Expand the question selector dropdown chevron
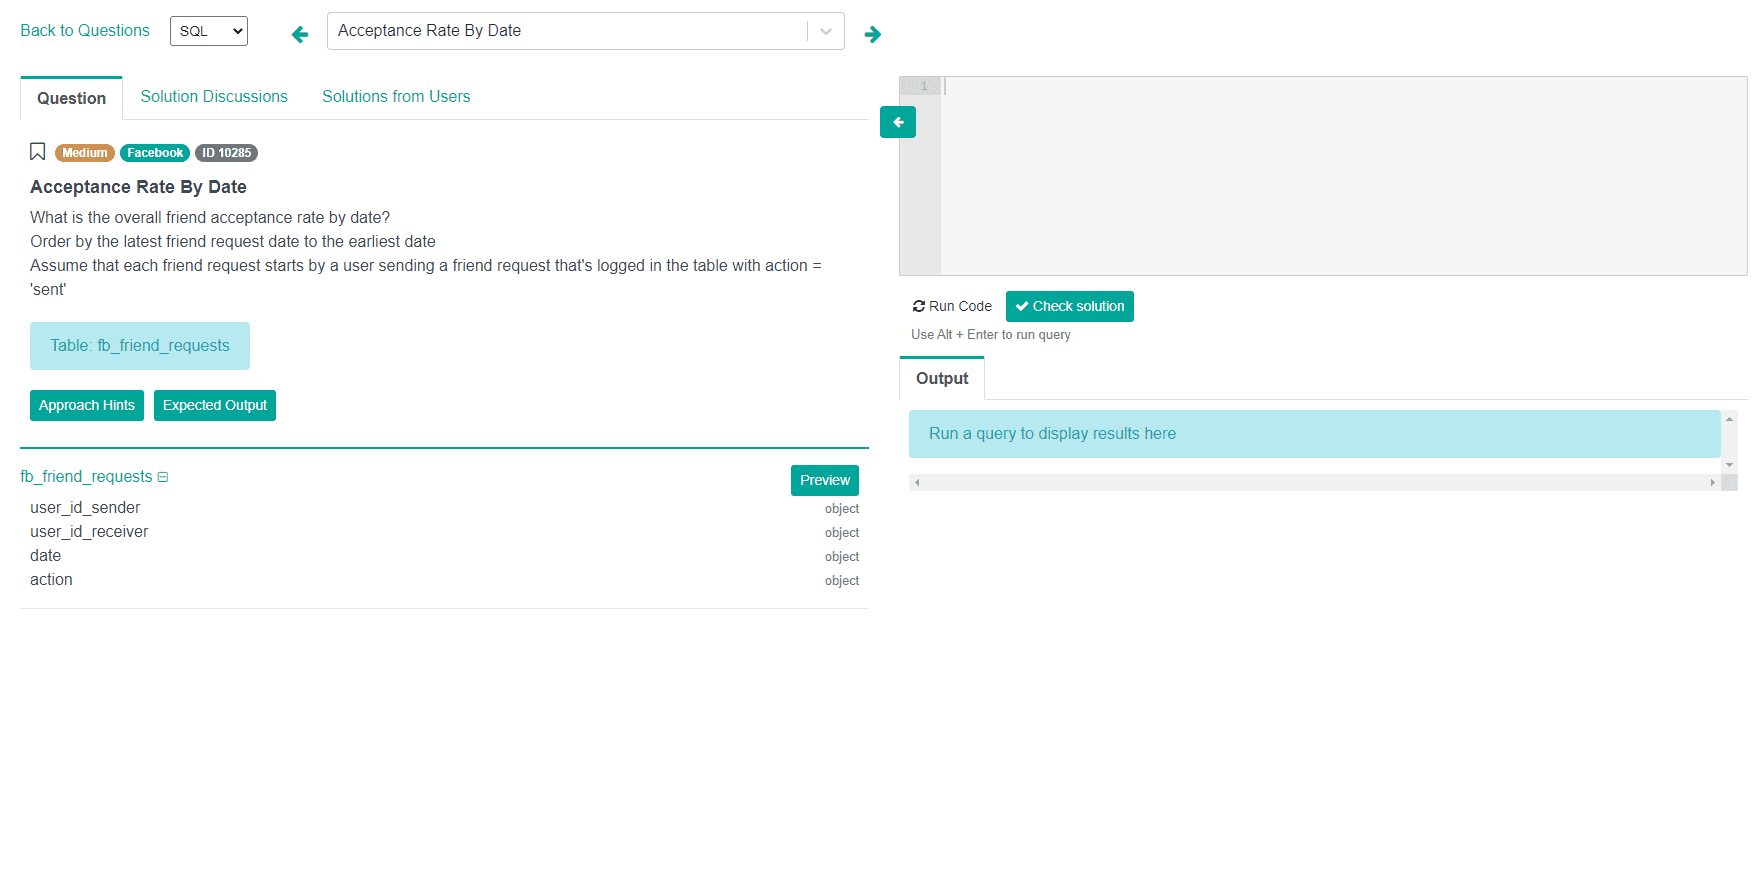Screen dimensions: 1760x880 click(826, 31)
